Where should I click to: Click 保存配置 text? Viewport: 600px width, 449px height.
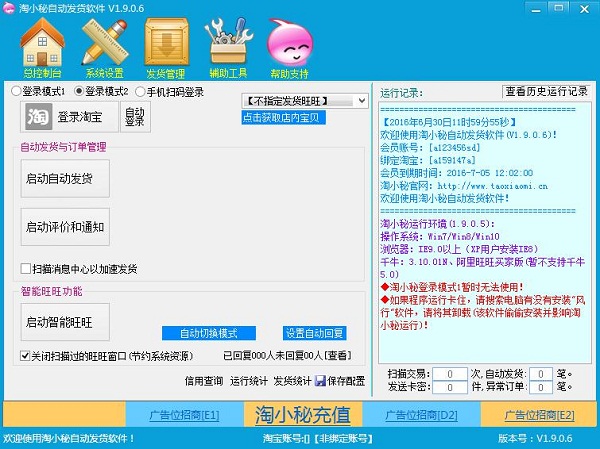point(346,381)
